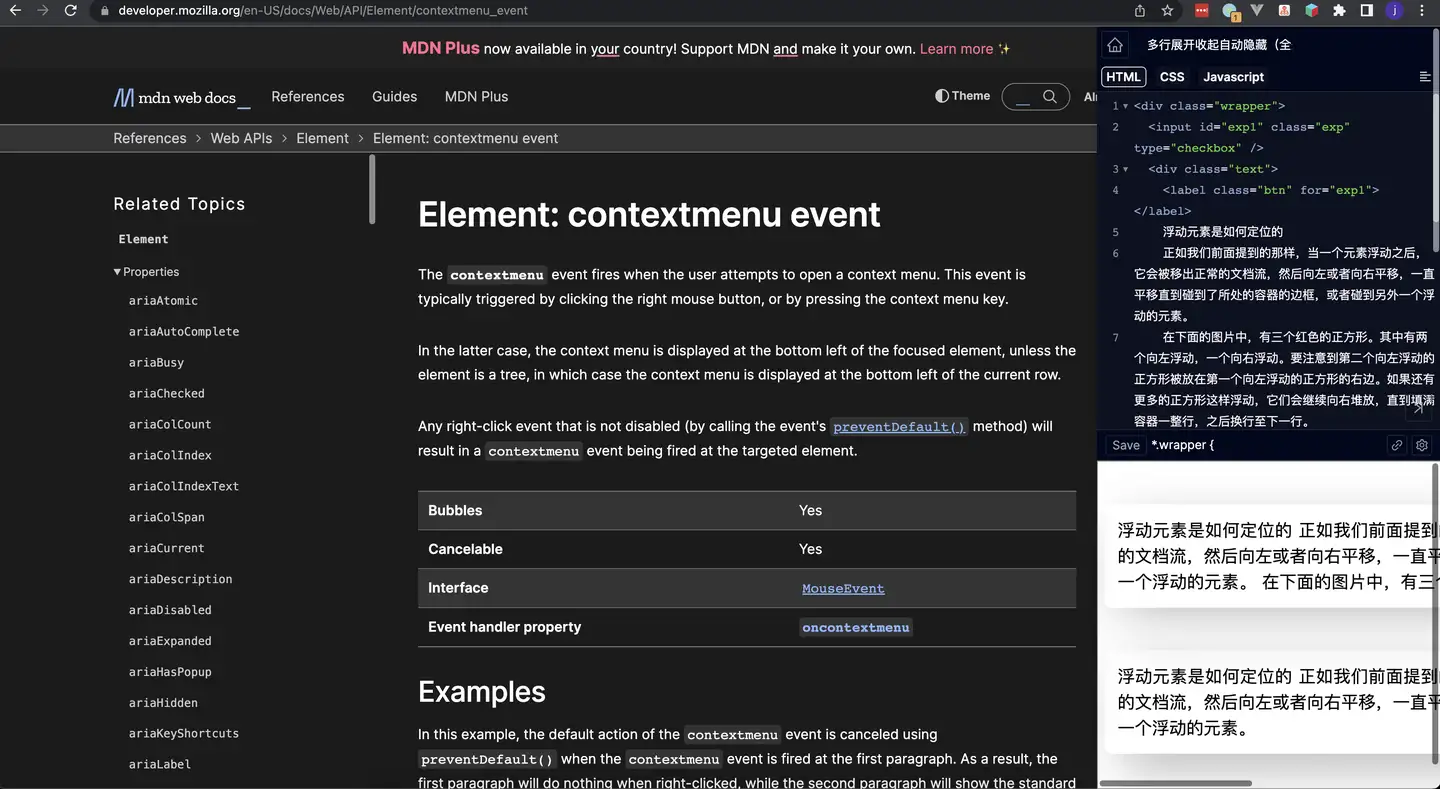Click the search magnifier icon
The width and height of the screenshot is (1440, 789).
coord(1049,96)
